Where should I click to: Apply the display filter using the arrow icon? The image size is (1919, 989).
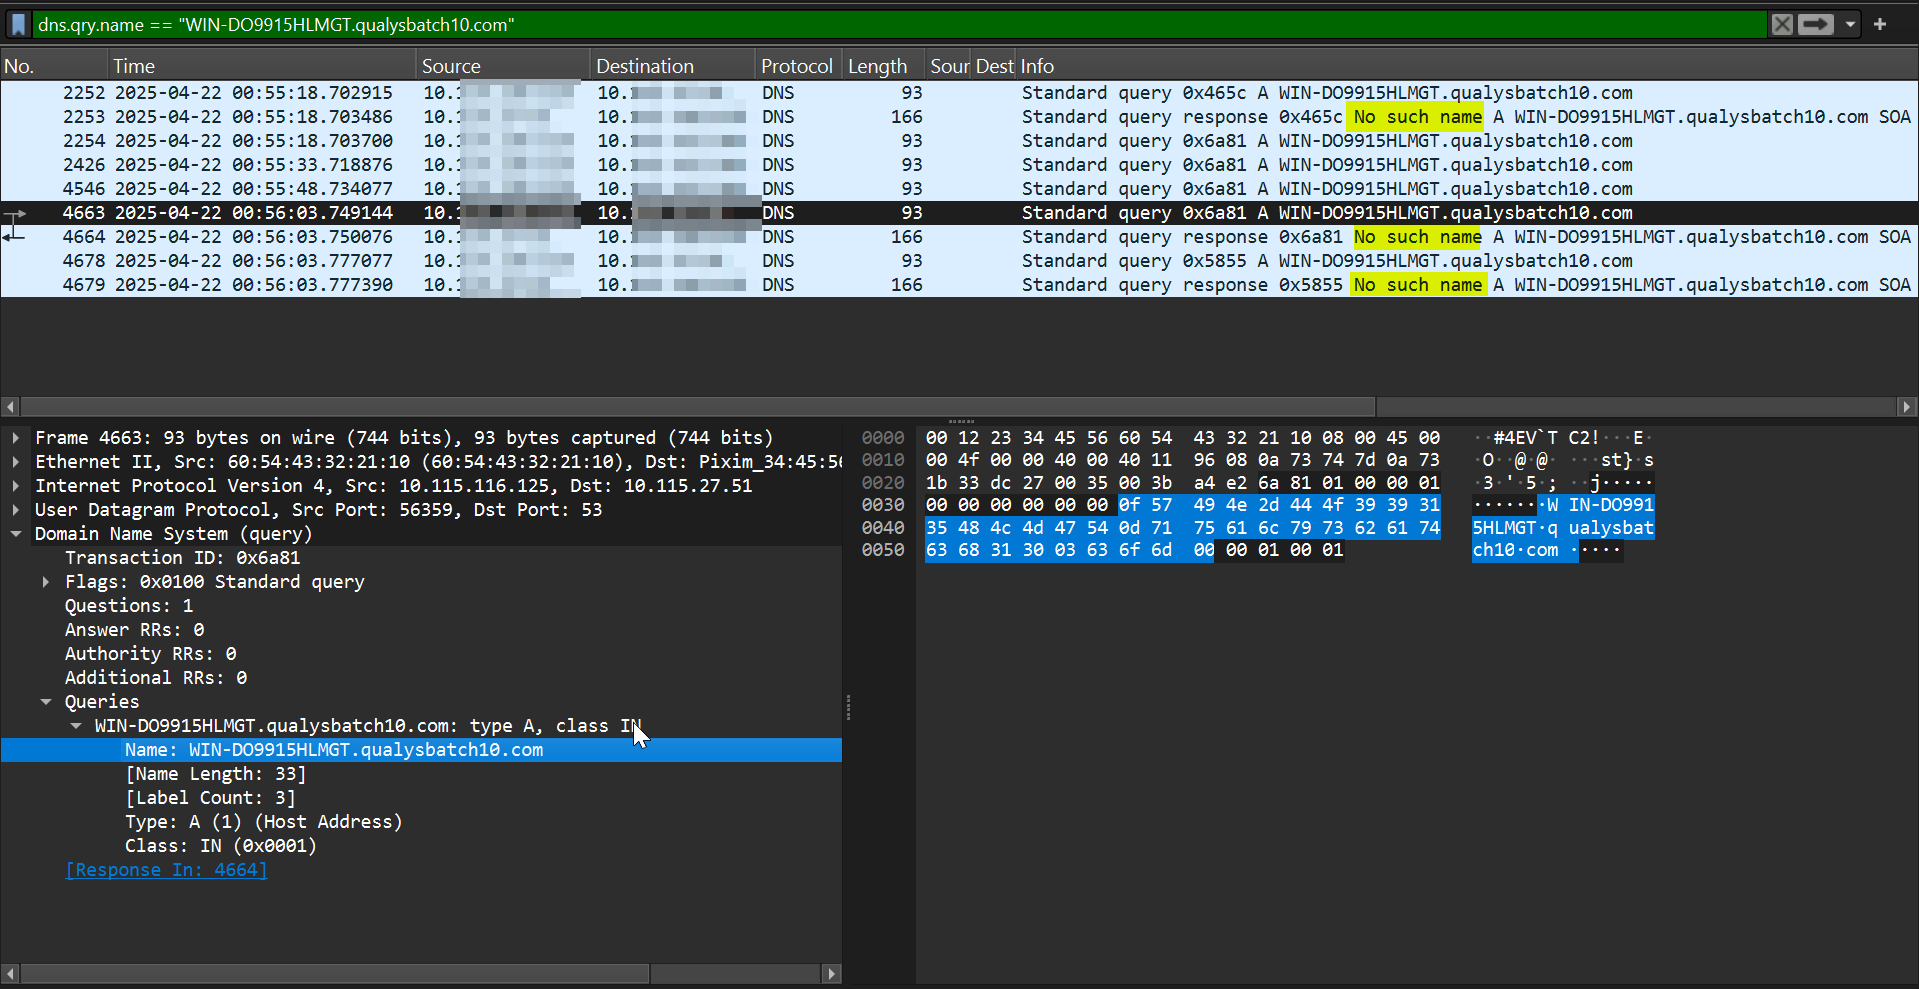coord(1815,24)
